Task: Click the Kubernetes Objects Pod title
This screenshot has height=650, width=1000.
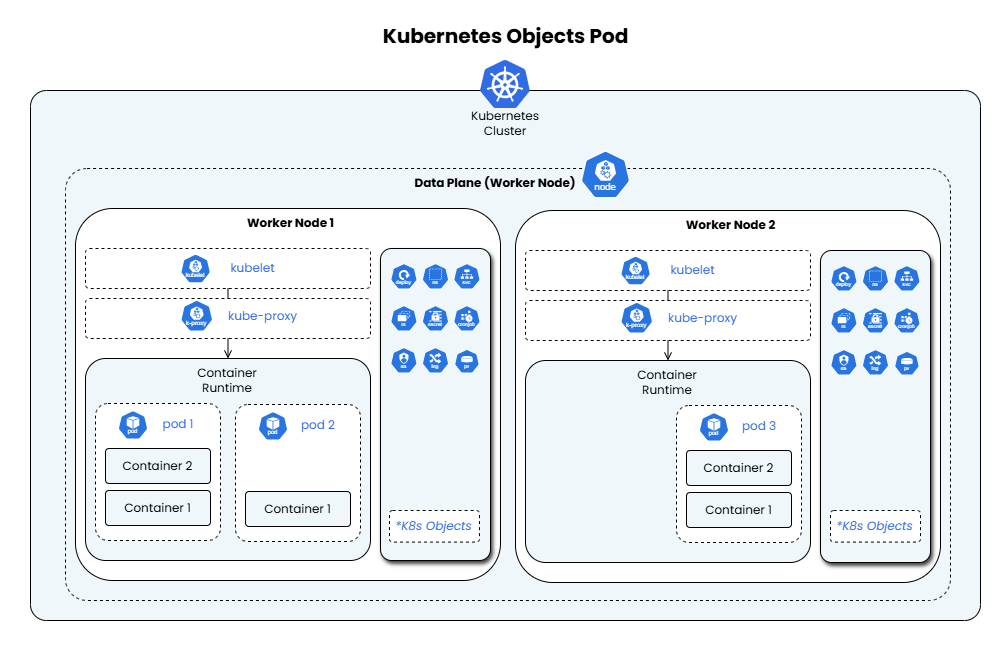Action: pos(505,37)
